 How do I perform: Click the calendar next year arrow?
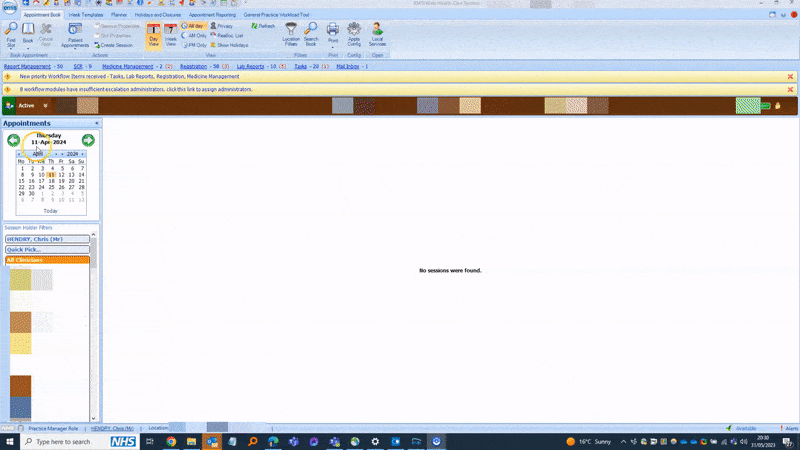pos(82,154)
